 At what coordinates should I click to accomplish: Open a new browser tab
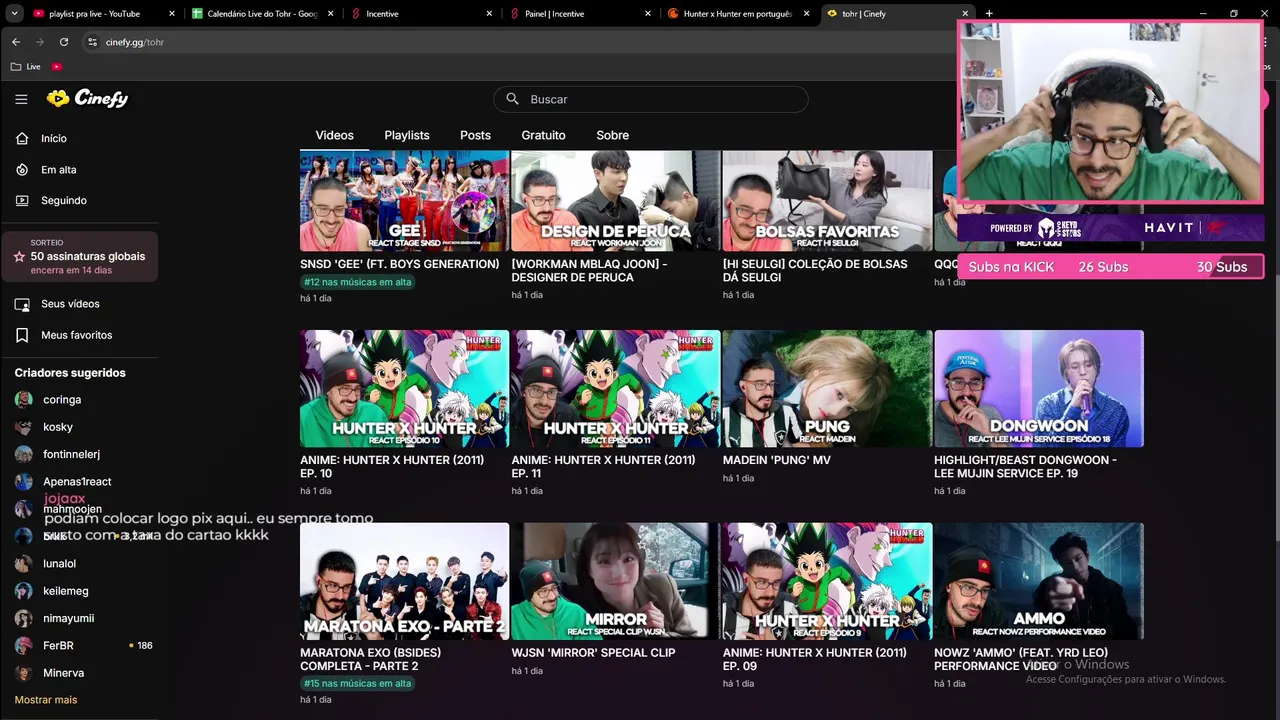point(989,14)
